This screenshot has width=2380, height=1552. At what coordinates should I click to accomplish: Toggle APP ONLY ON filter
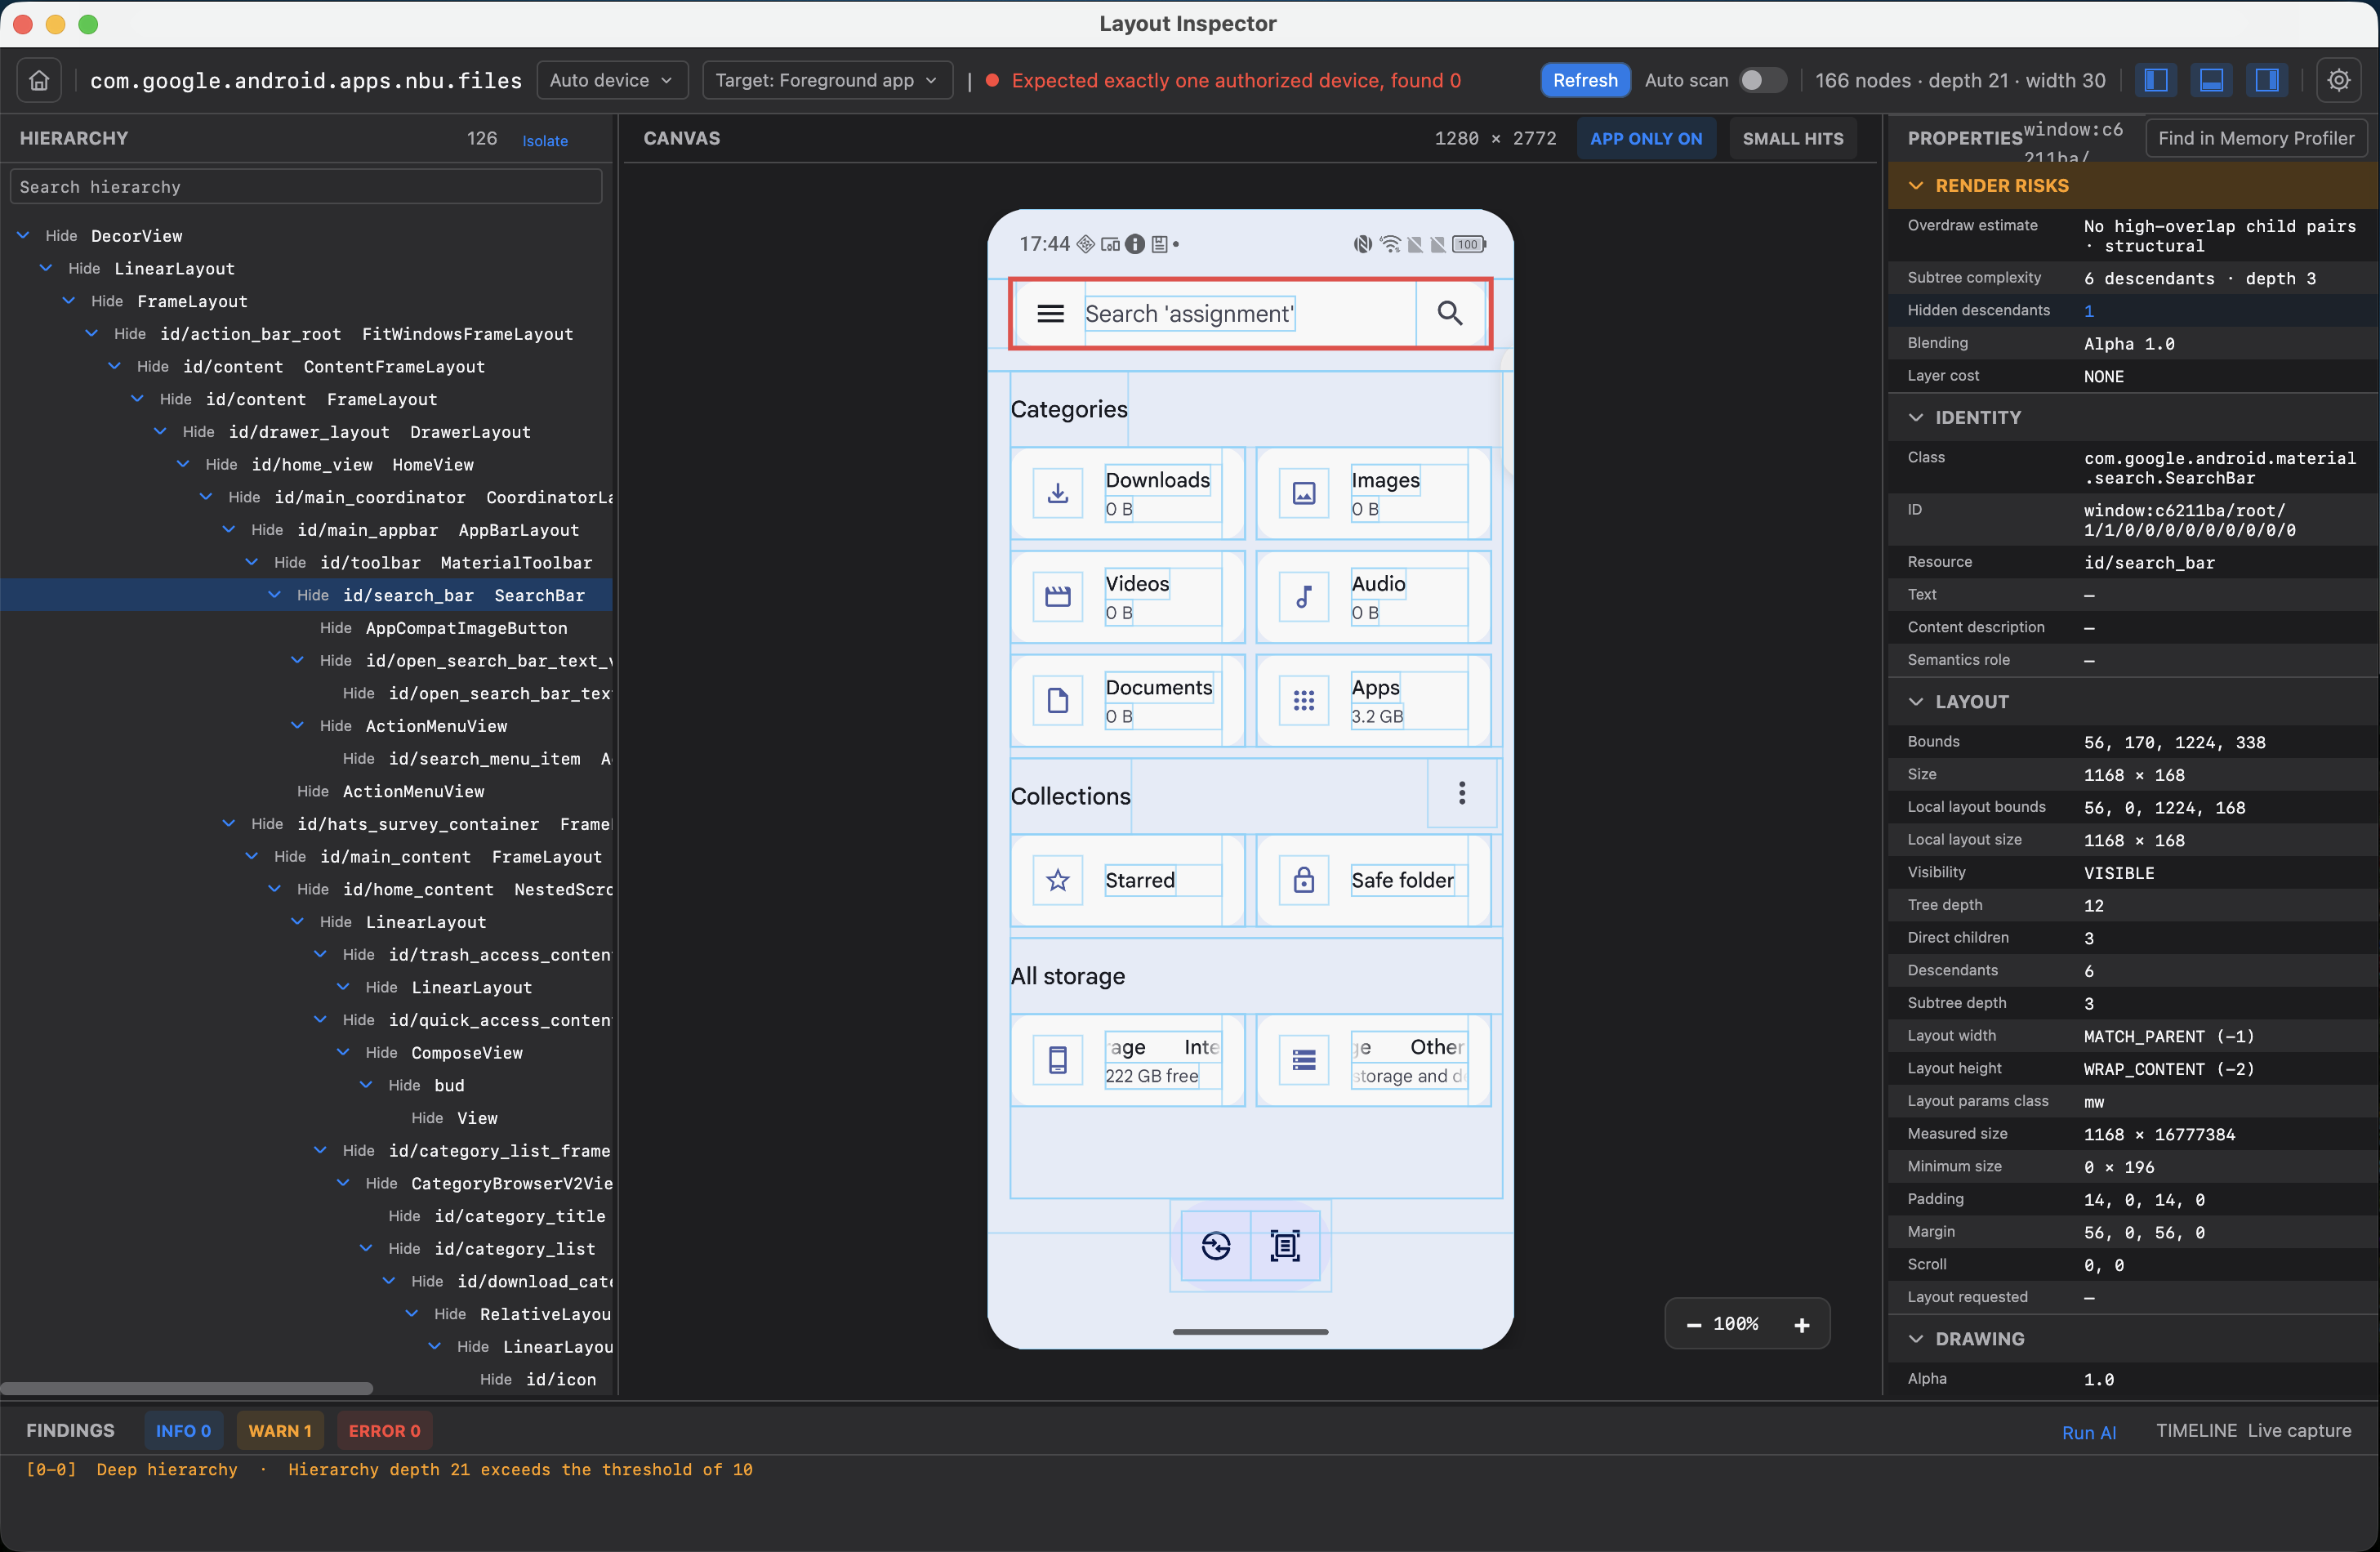[x=1646, y=139]
